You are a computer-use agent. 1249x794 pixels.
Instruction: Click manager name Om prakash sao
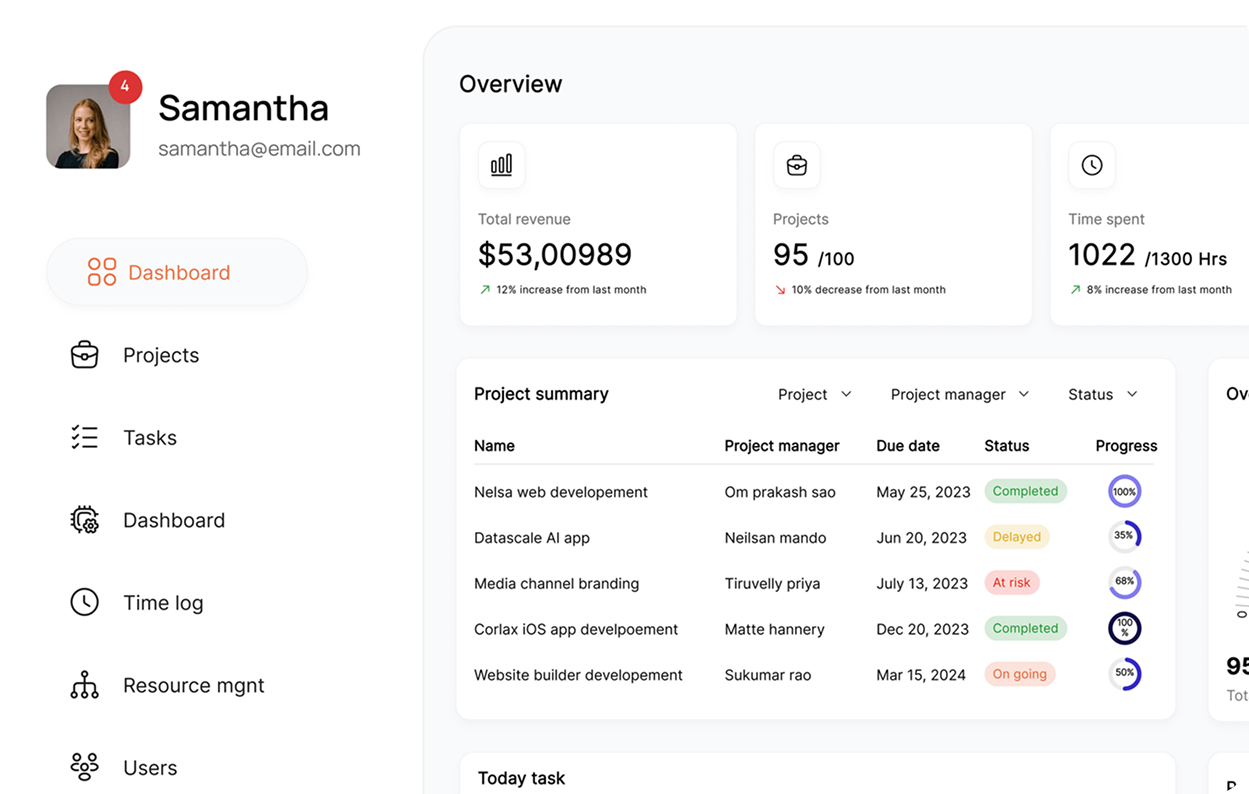click(x=780, y=492)
